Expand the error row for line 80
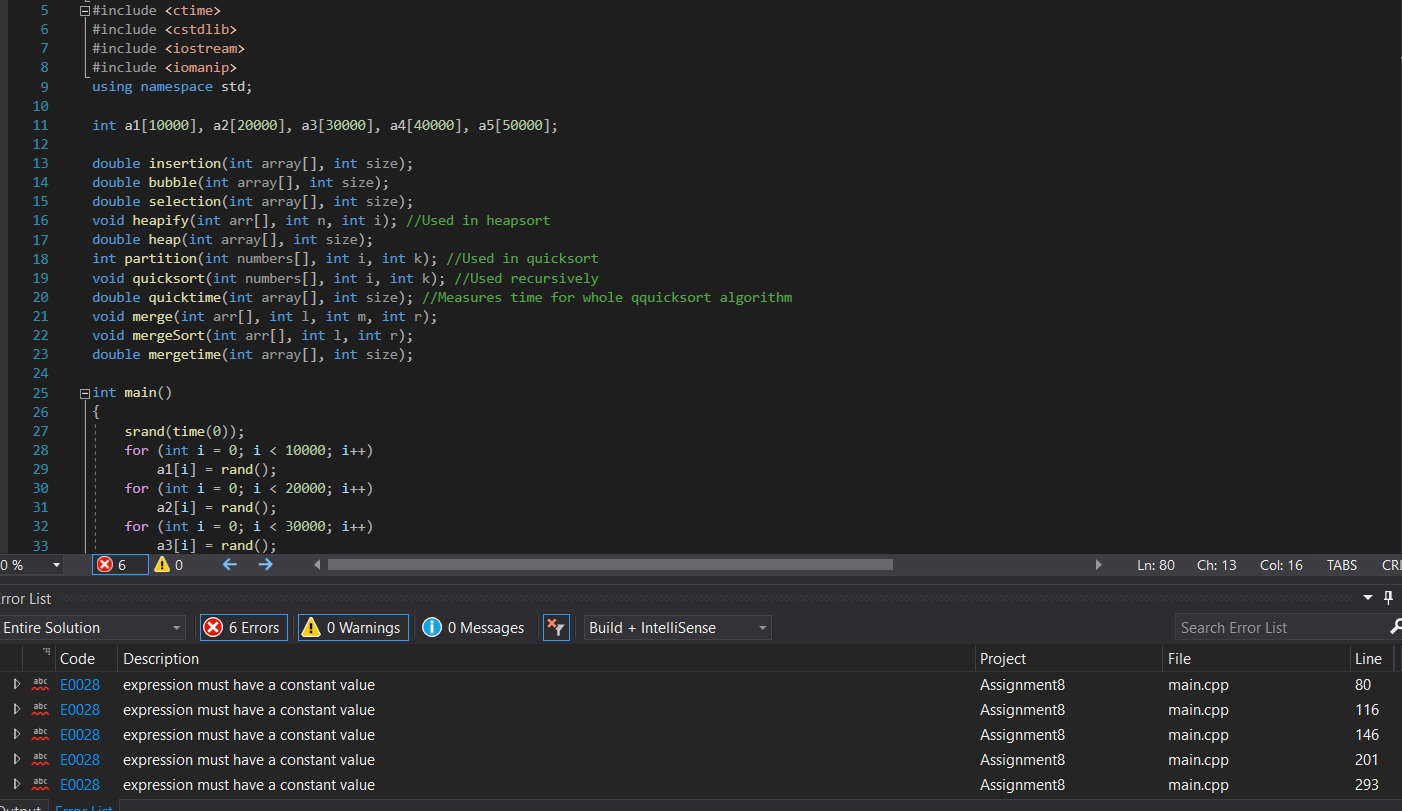 16,685
